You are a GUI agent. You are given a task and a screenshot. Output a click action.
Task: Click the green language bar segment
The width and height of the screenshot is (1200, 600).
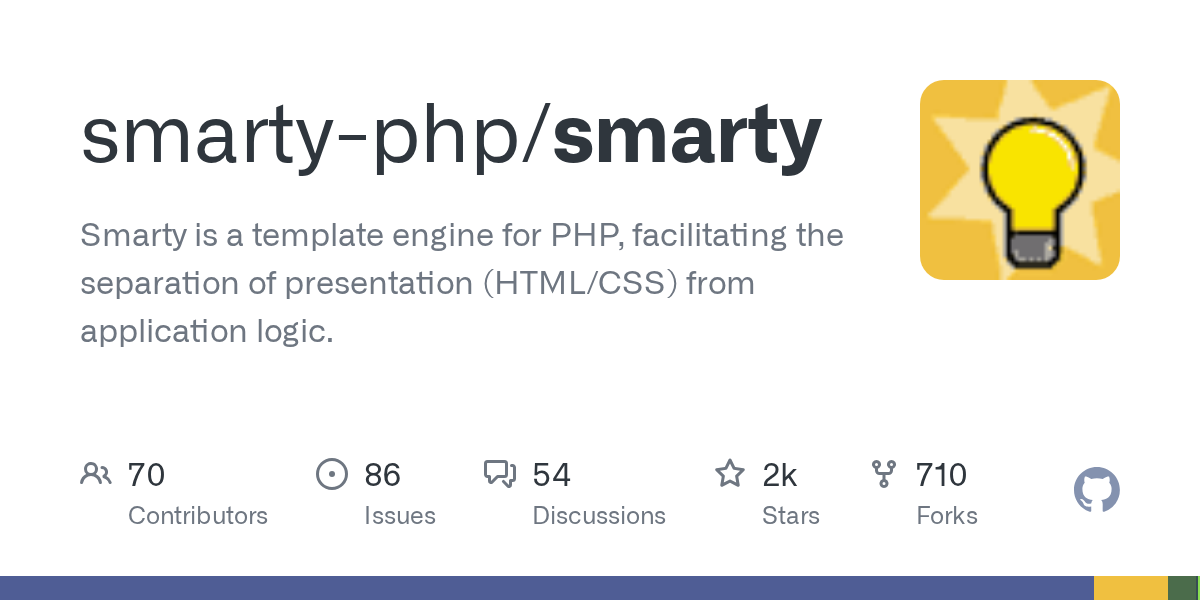[x=1182, y=588]
